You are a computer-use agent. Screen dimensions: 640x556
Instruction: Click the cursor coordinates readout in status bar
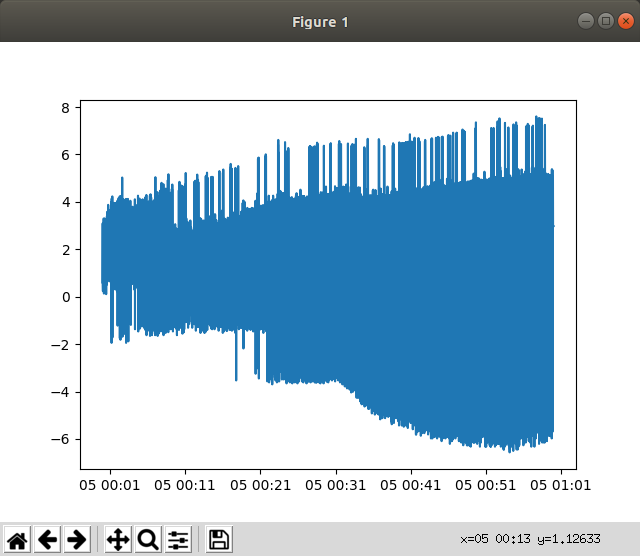531,539
